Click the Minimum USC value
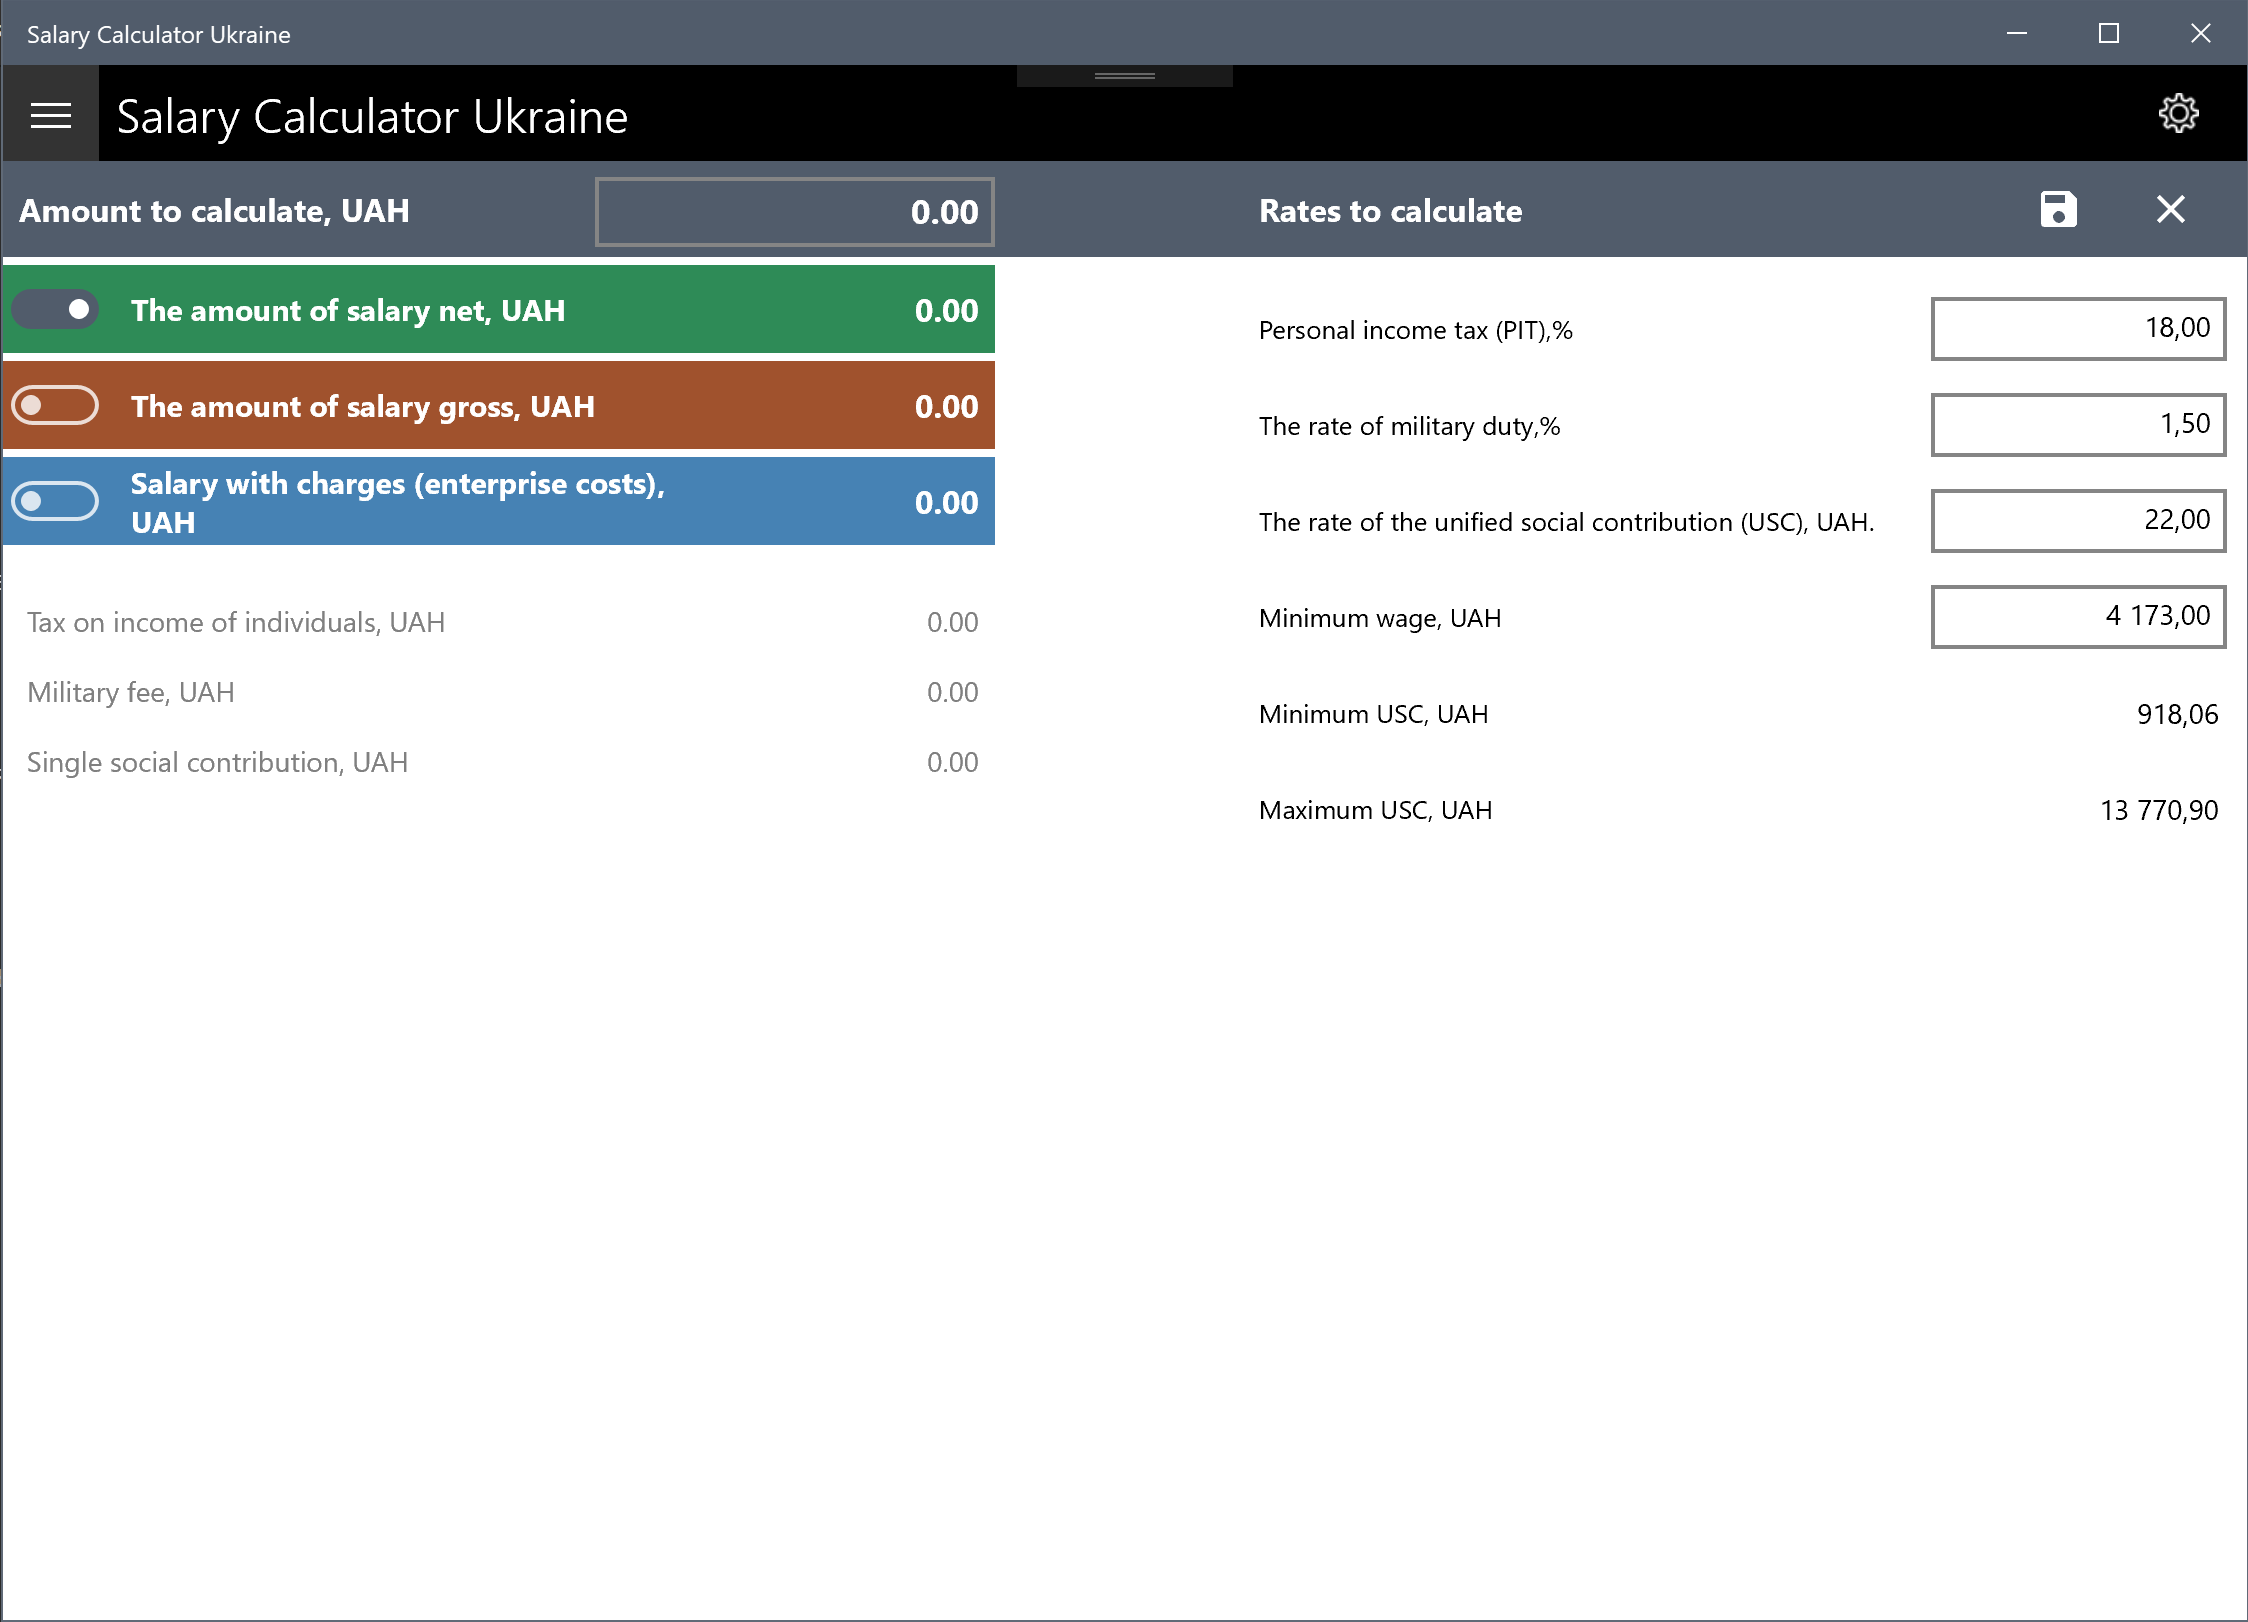The width and height of the screenshot is (2248, 1622). click(x=2176, y=714)
